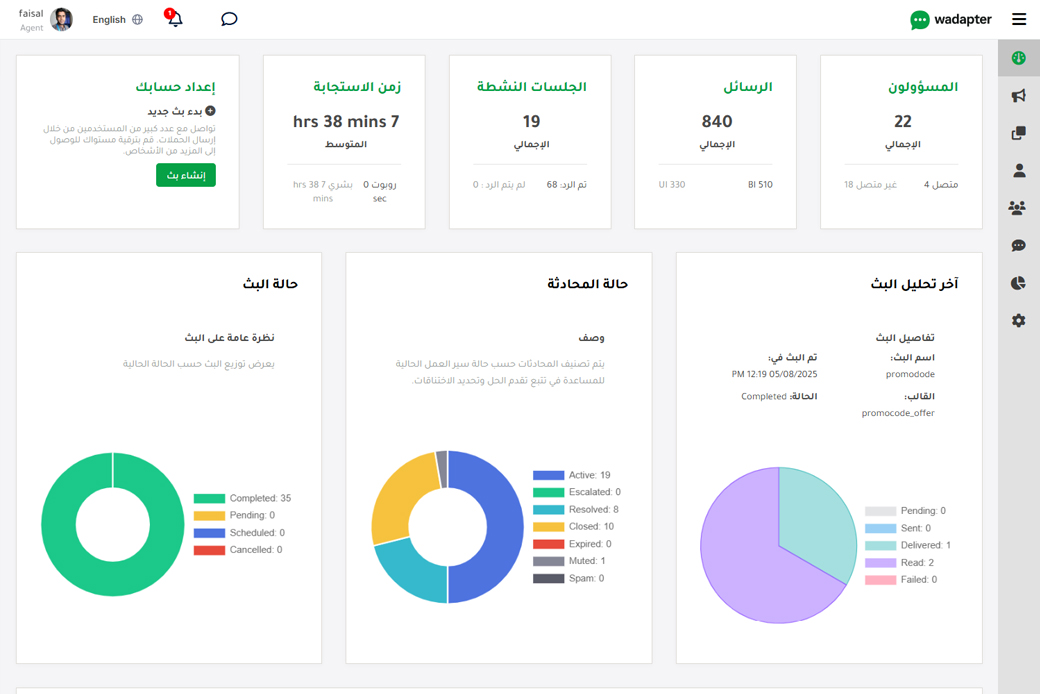1040x694 pixels.
Task: Open the hamburger menu at top right
Action: (1019, 19)
